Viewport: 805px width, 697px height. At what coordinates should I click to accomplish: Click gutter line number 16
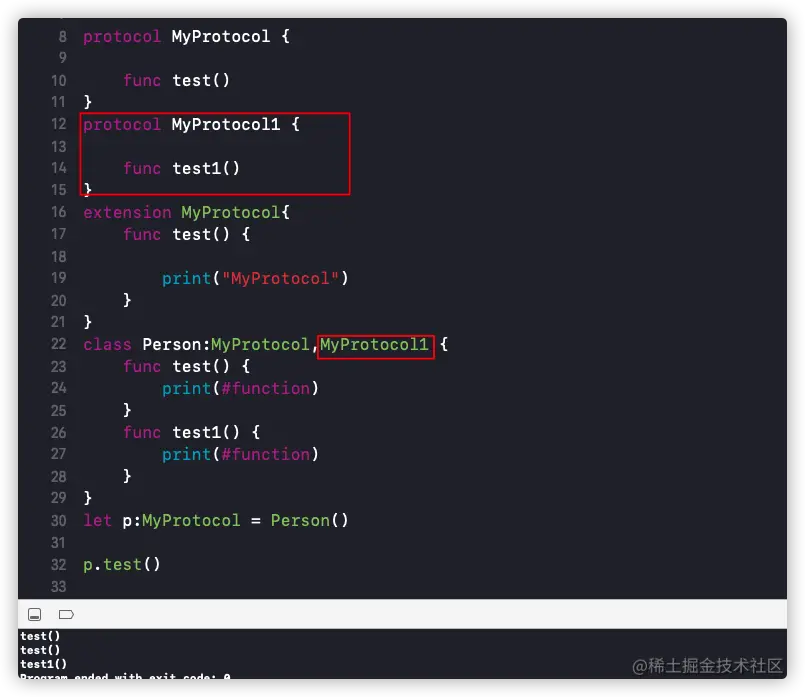pos(59,212)
